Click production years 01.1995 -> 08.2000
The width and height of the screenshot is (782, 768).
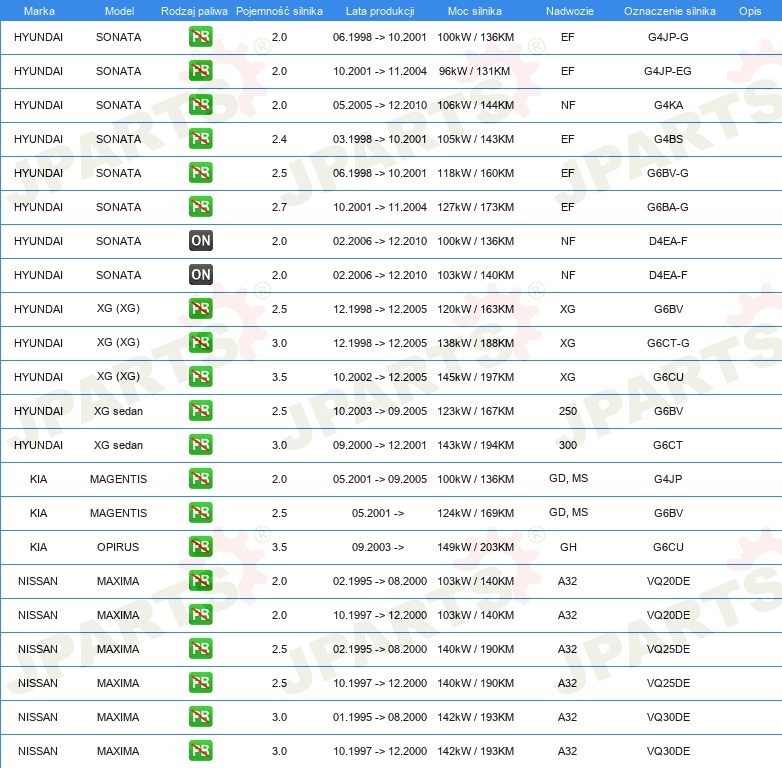tap(380, 717)
